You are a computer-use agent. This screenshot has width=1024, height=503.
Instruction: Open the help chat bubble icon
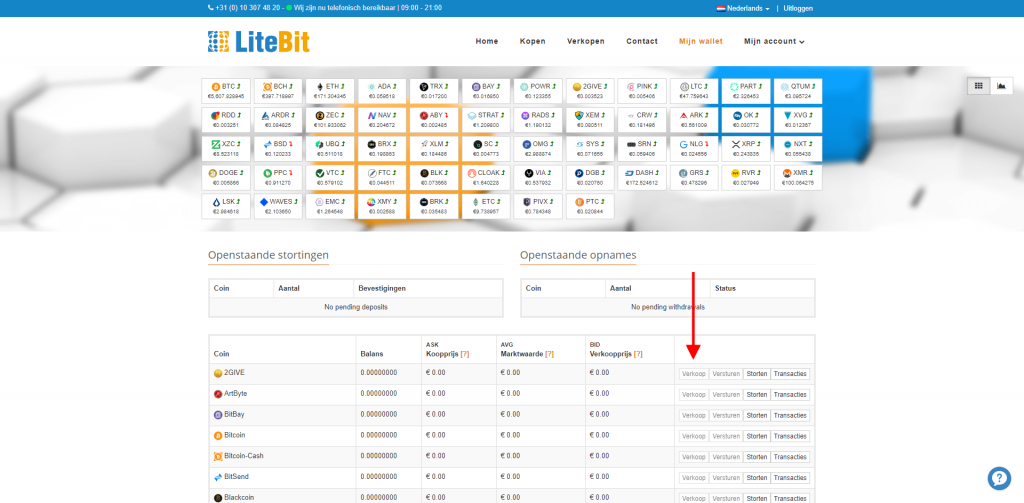point(999,478)
